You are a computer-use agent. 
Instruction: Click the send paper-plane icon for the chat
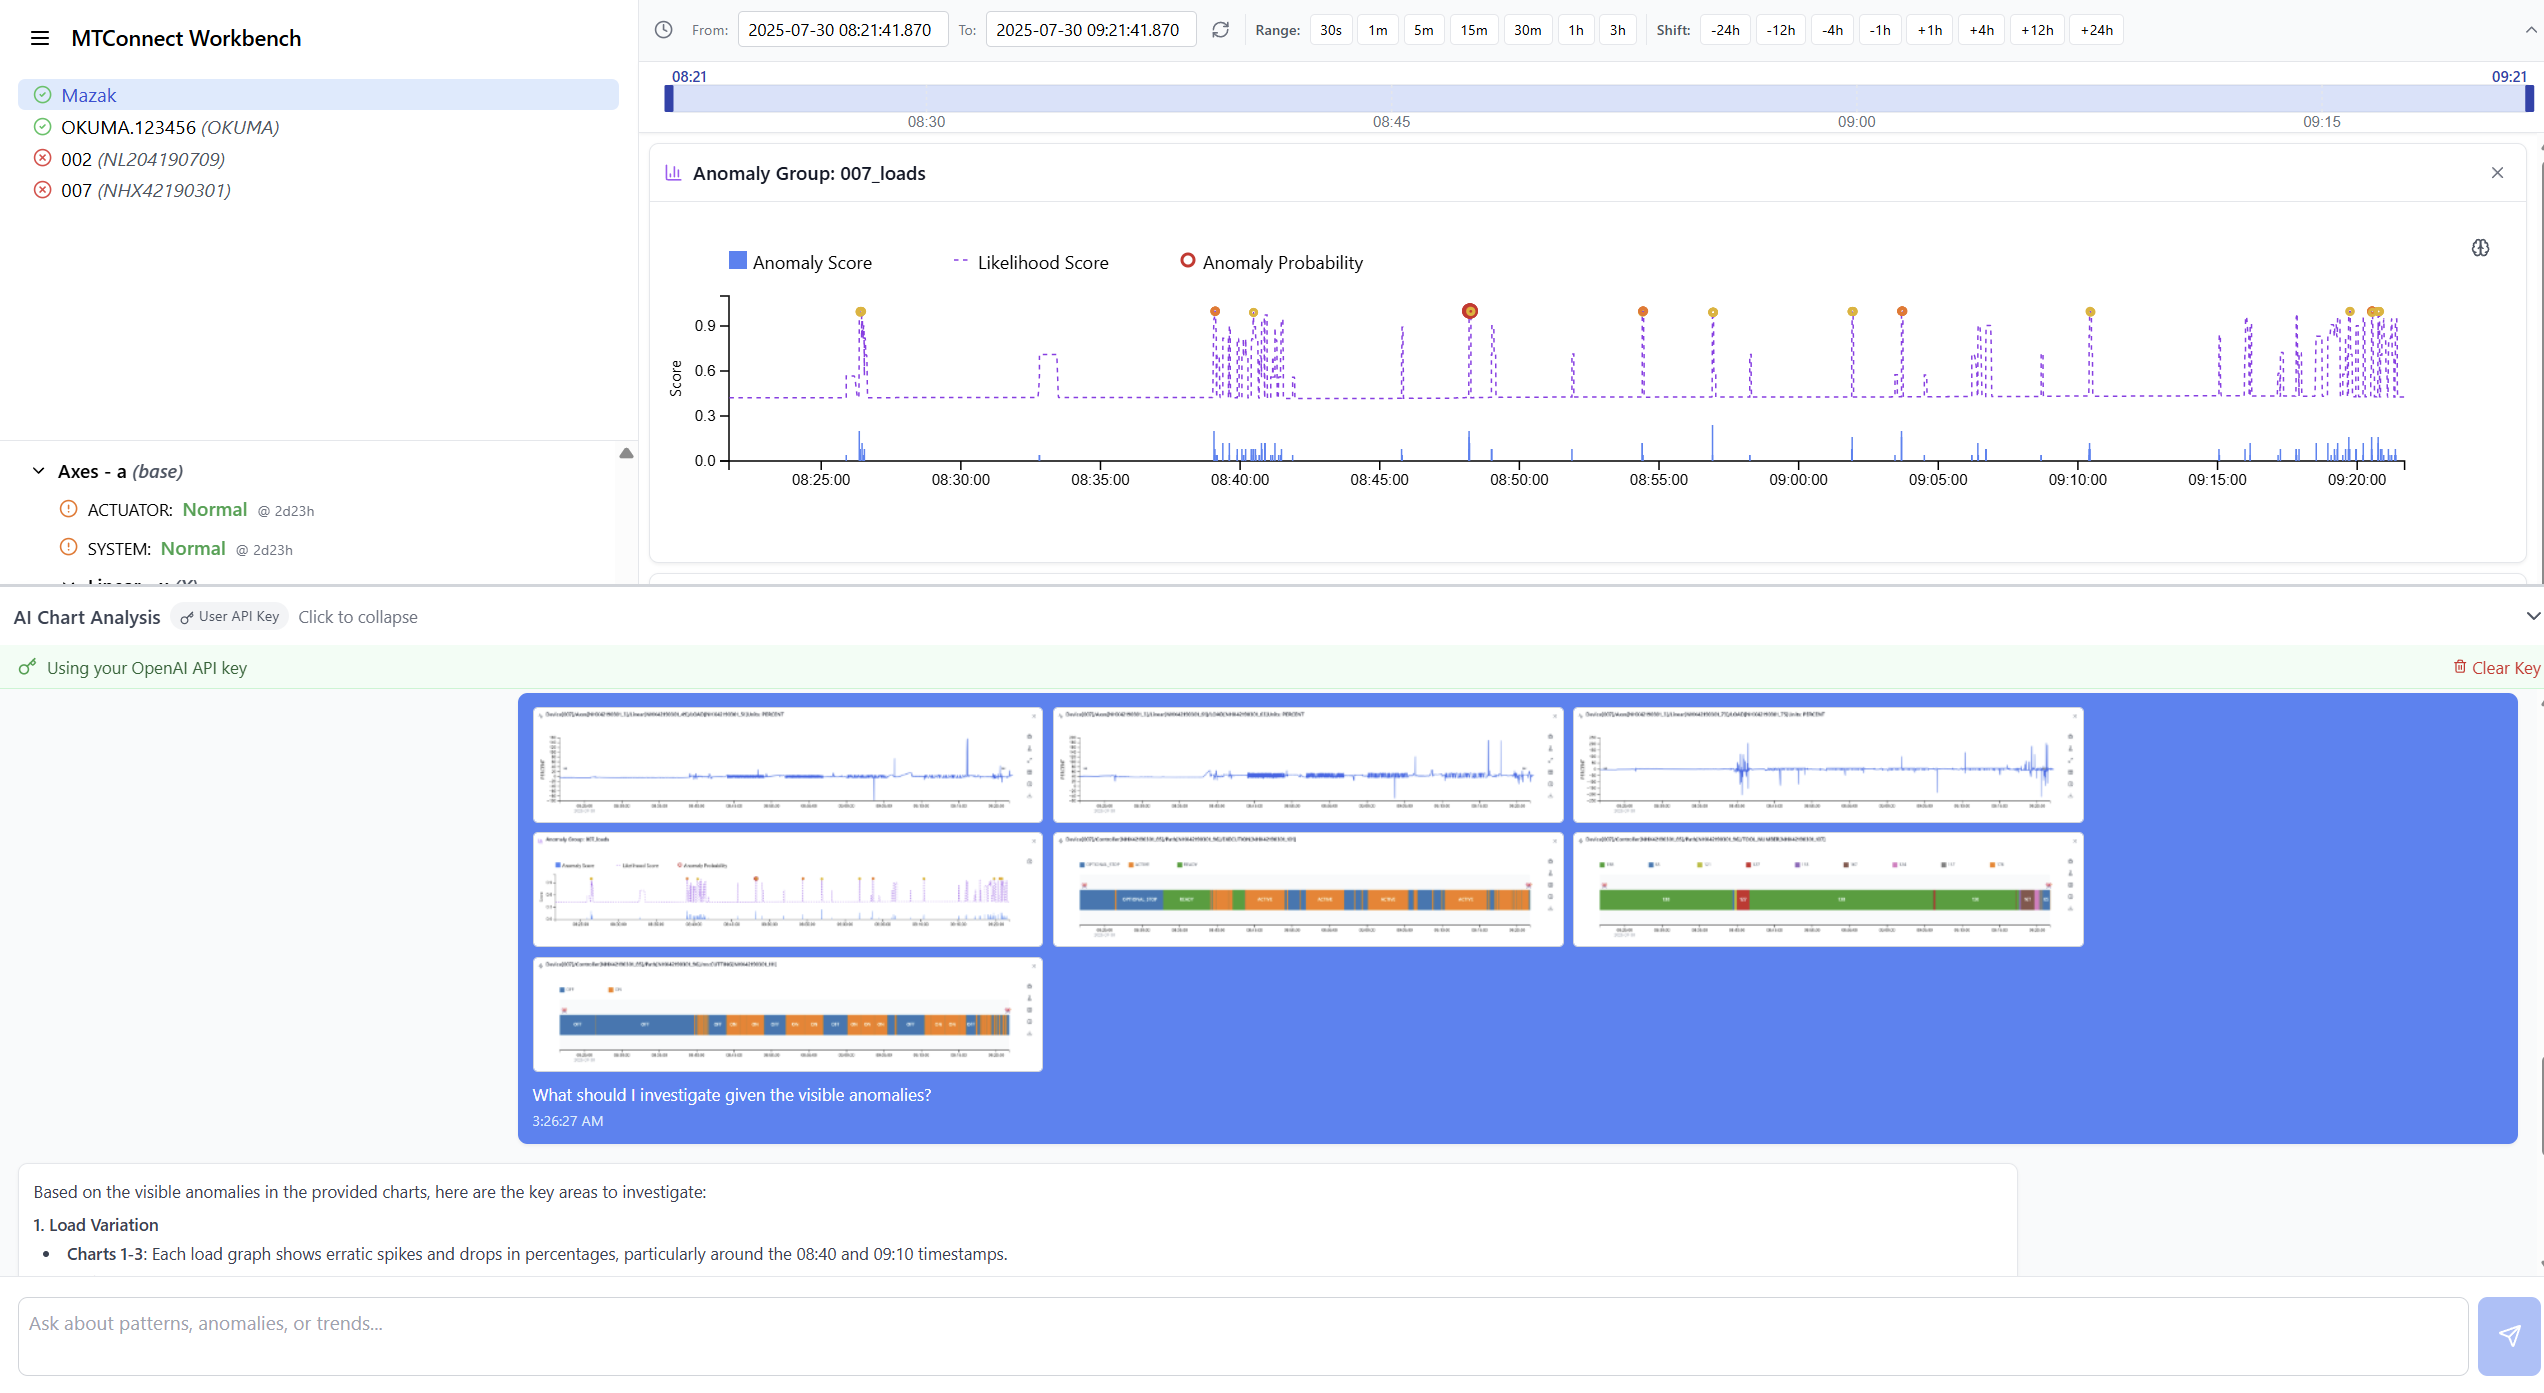point(2511,1335)
